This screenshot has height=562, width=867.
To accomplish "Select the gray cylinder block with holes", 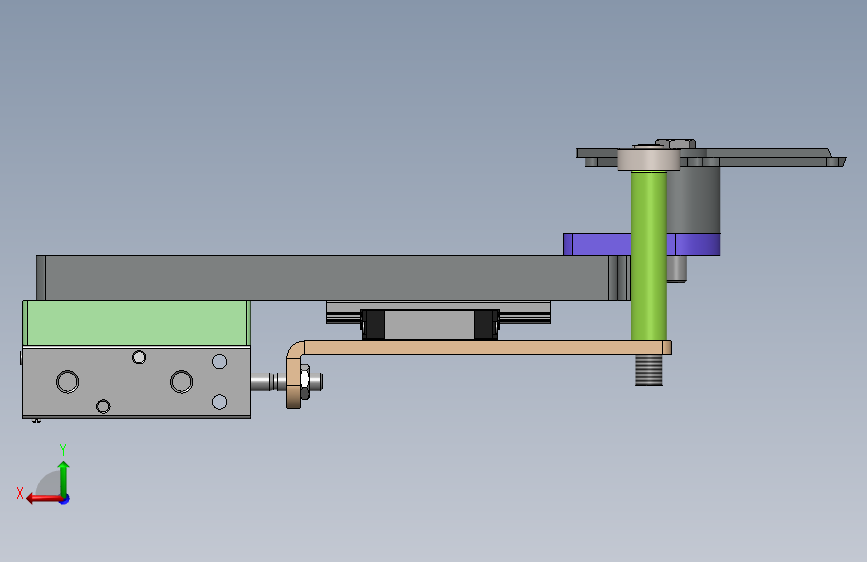I will 137,382.
